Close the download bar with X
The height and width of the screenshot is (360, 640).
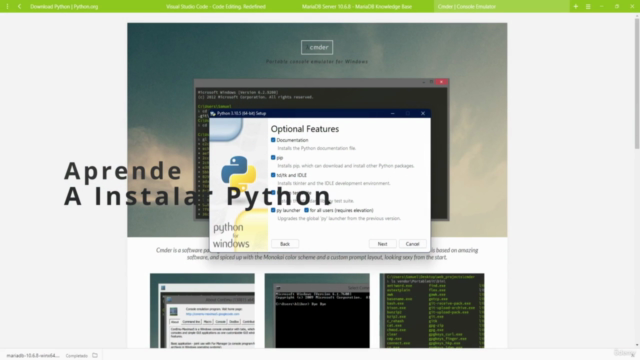(x=632, y=356)
